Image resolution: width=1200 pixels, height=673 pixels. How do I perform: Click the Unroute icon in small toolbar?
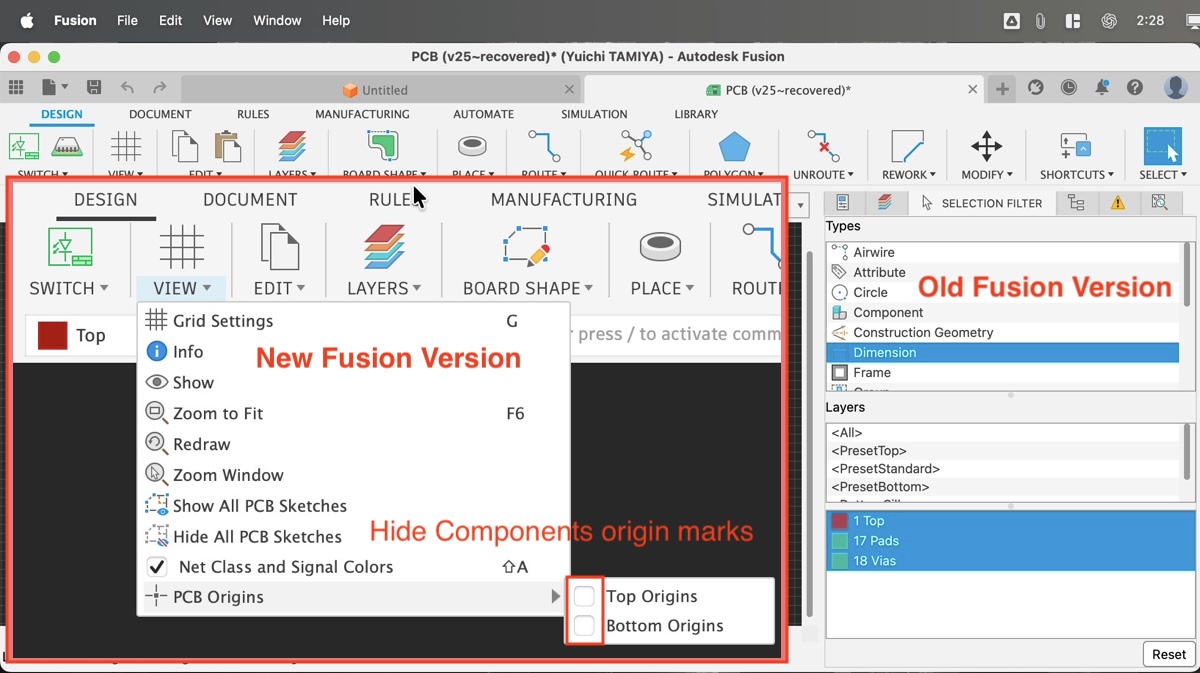coord(823,146)
